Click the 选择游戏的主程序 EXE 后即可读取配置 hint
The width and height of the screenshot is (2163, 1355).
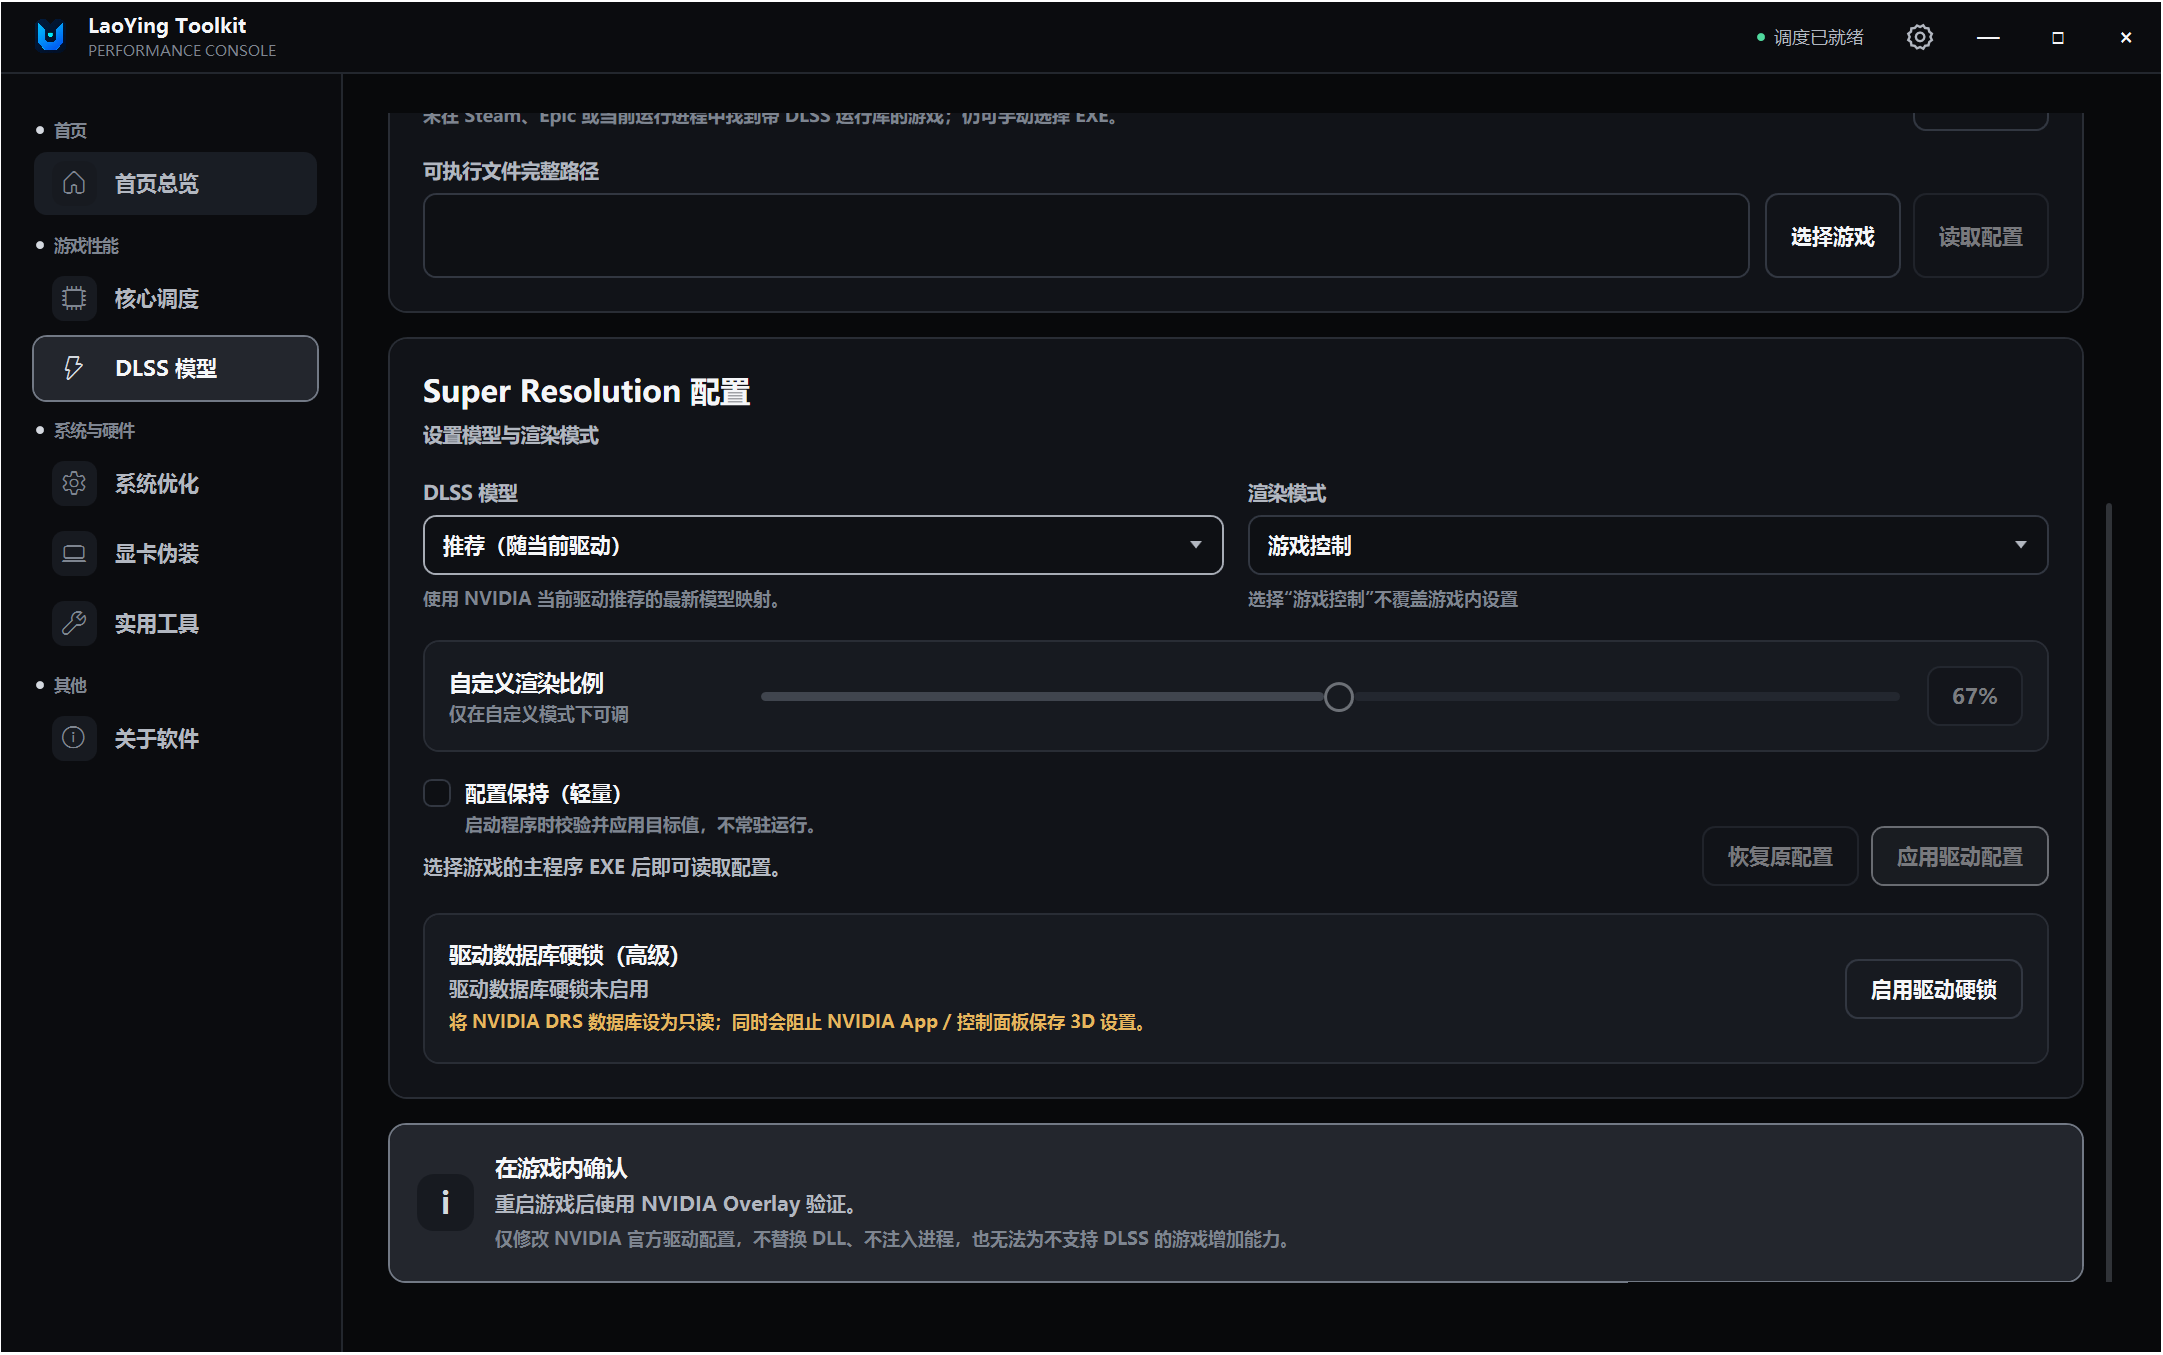tap(602, 867)
